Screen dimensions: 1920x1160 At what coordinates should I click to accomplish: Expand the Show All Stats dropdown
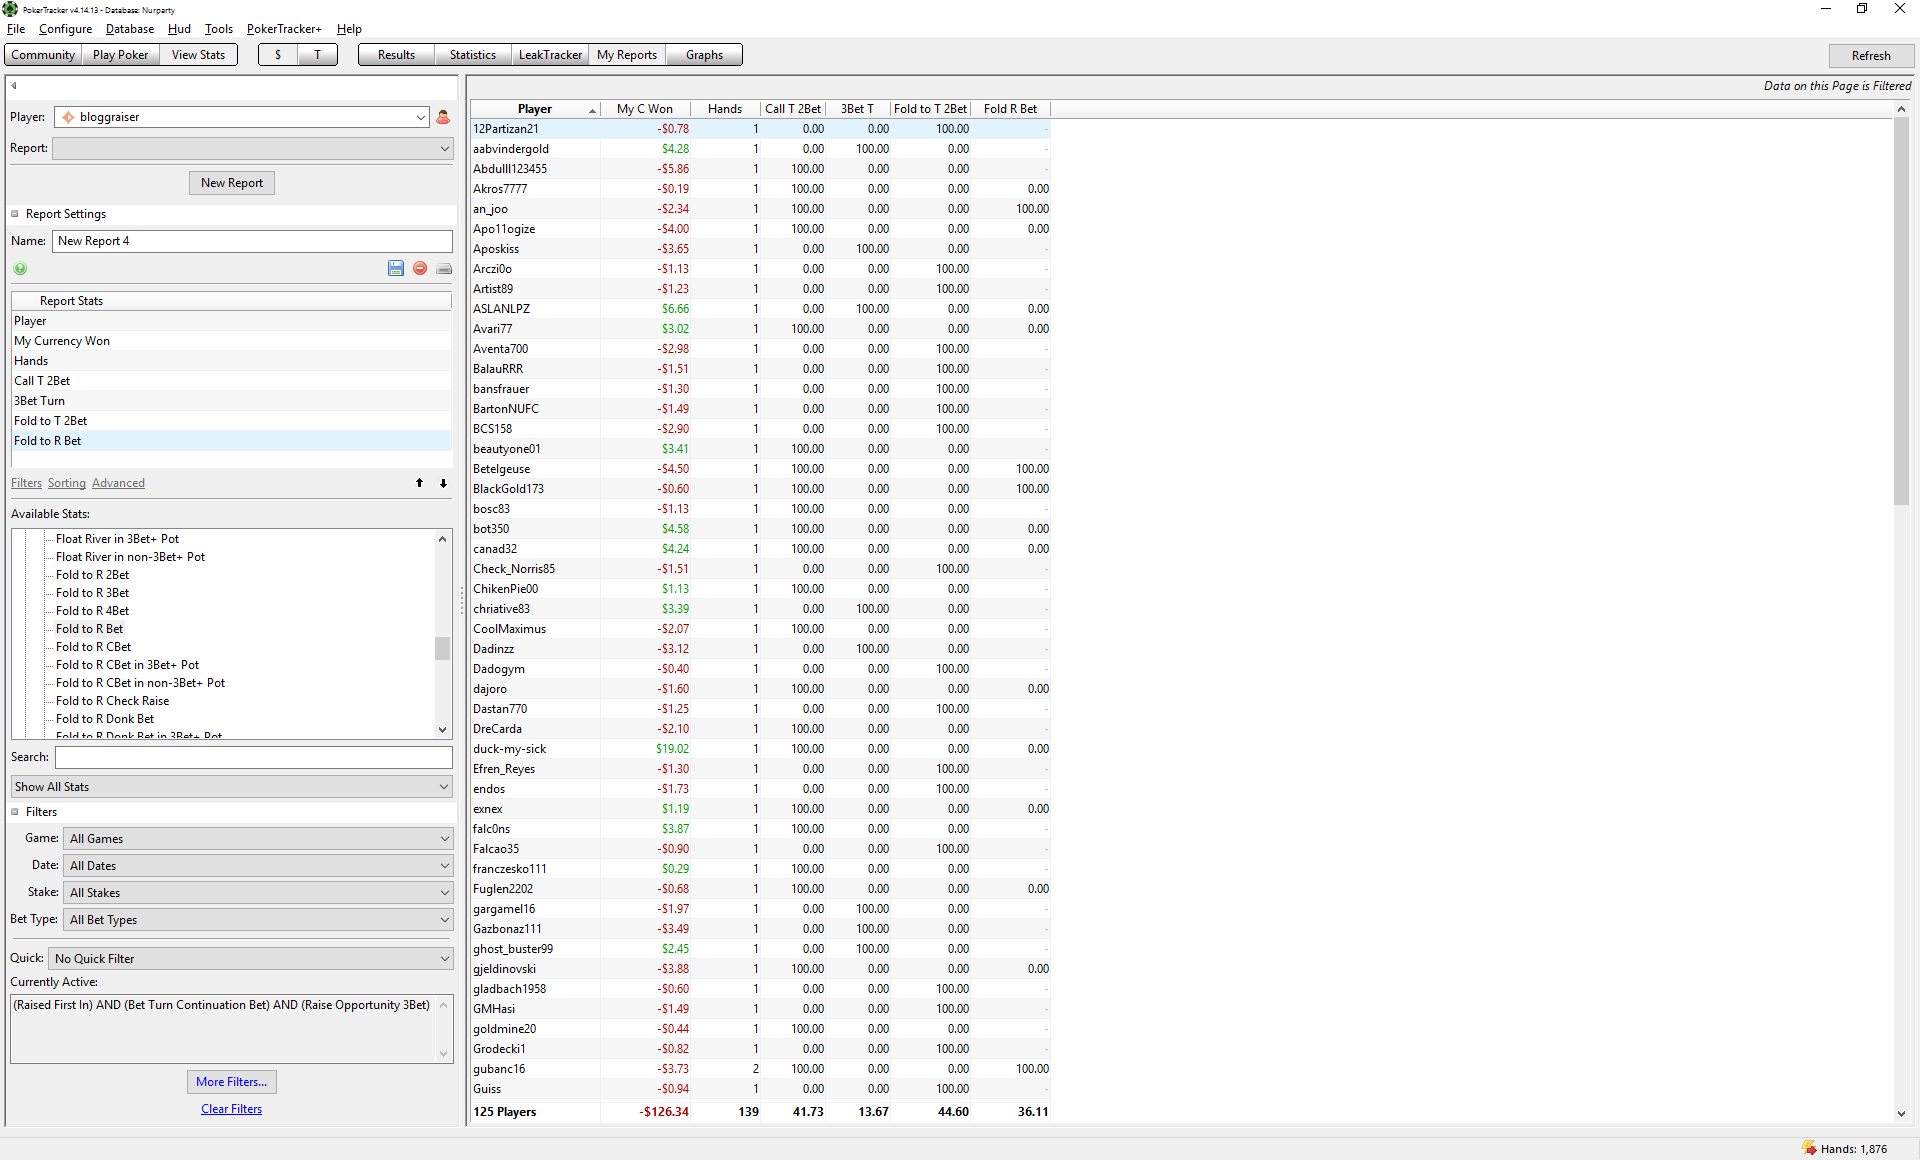point(232,787)
